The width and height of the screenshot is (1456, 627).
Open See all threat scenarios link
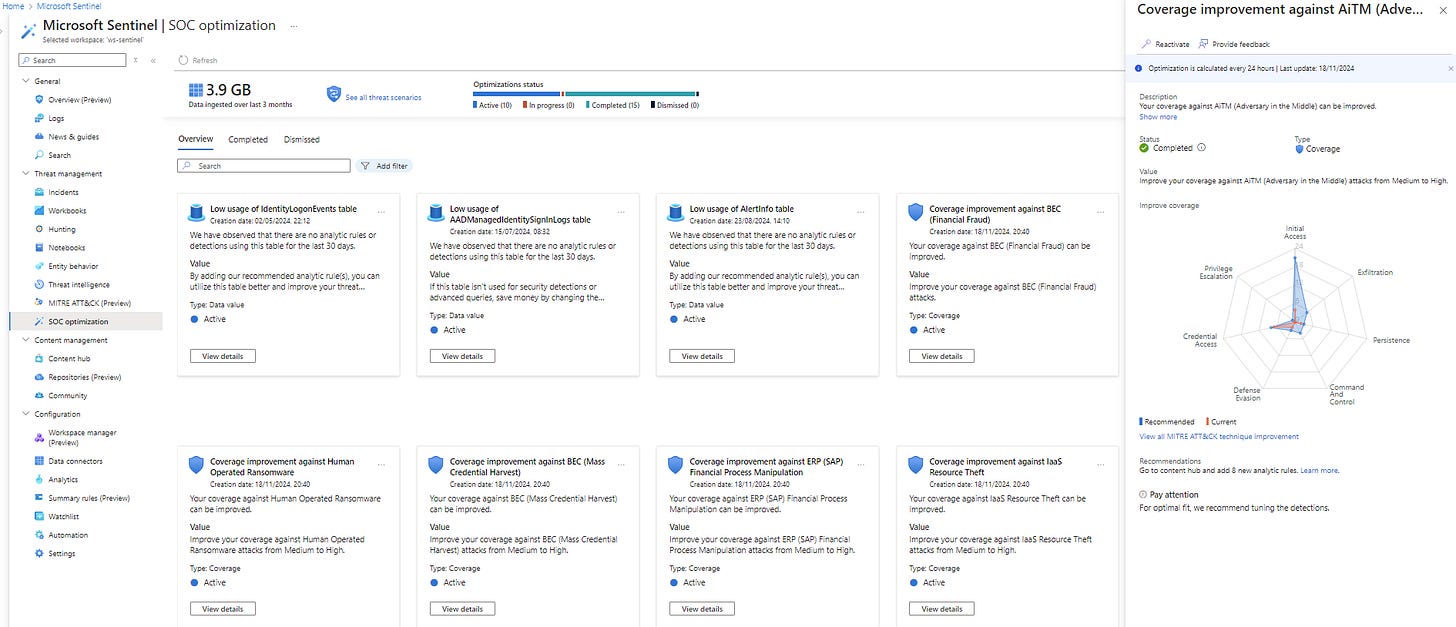click(383, 97)
